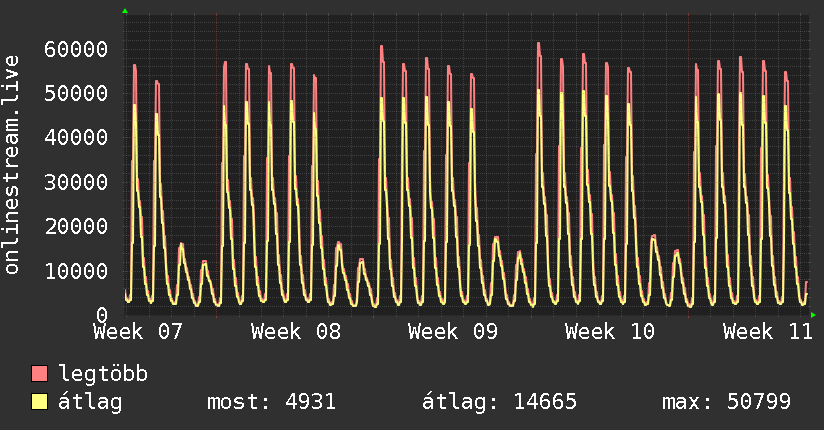The width and height of the screenshot is (824, 430).
Task: Click the green arrow atop the y-axis
Action: [125, 11]
